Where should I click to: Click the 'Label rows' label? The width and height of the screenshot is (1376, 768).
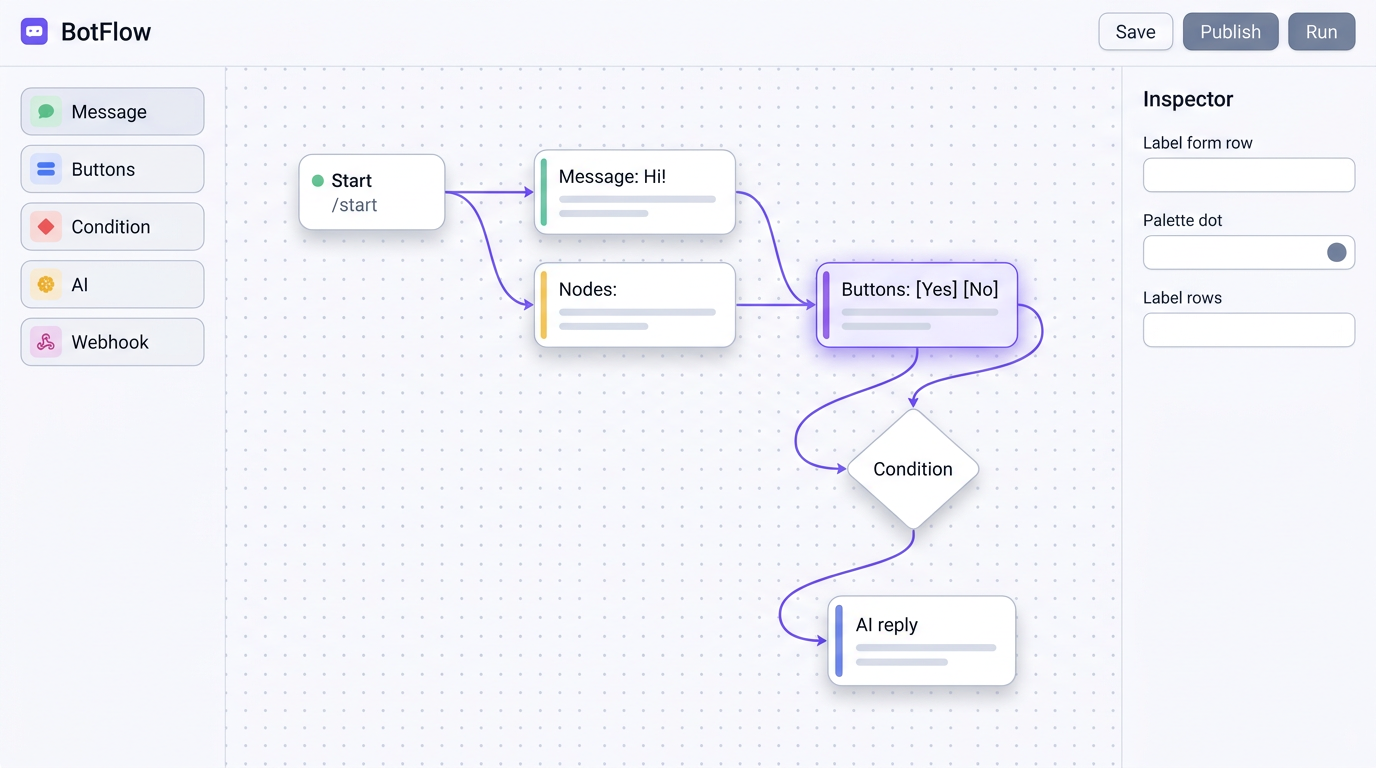(x=1182, y=298)
